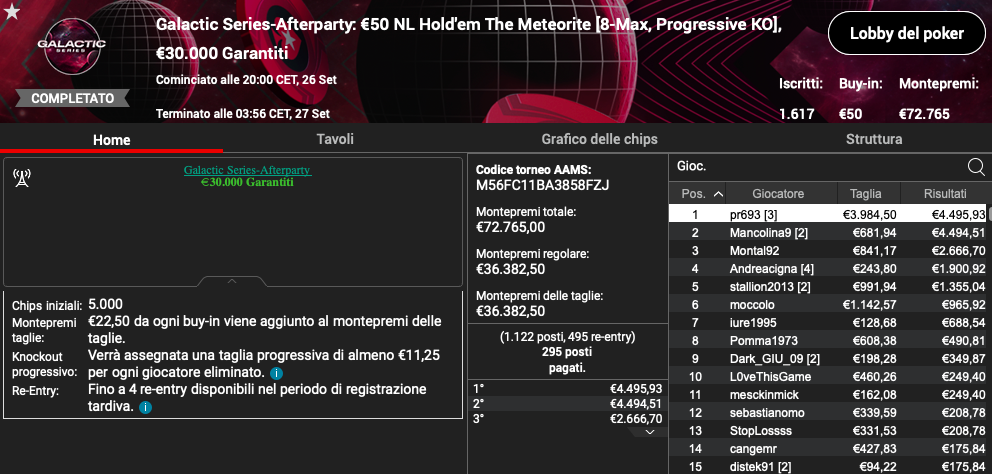Switch to the Tavoli tab
This screenshot has height=474, width=992.
335,139
